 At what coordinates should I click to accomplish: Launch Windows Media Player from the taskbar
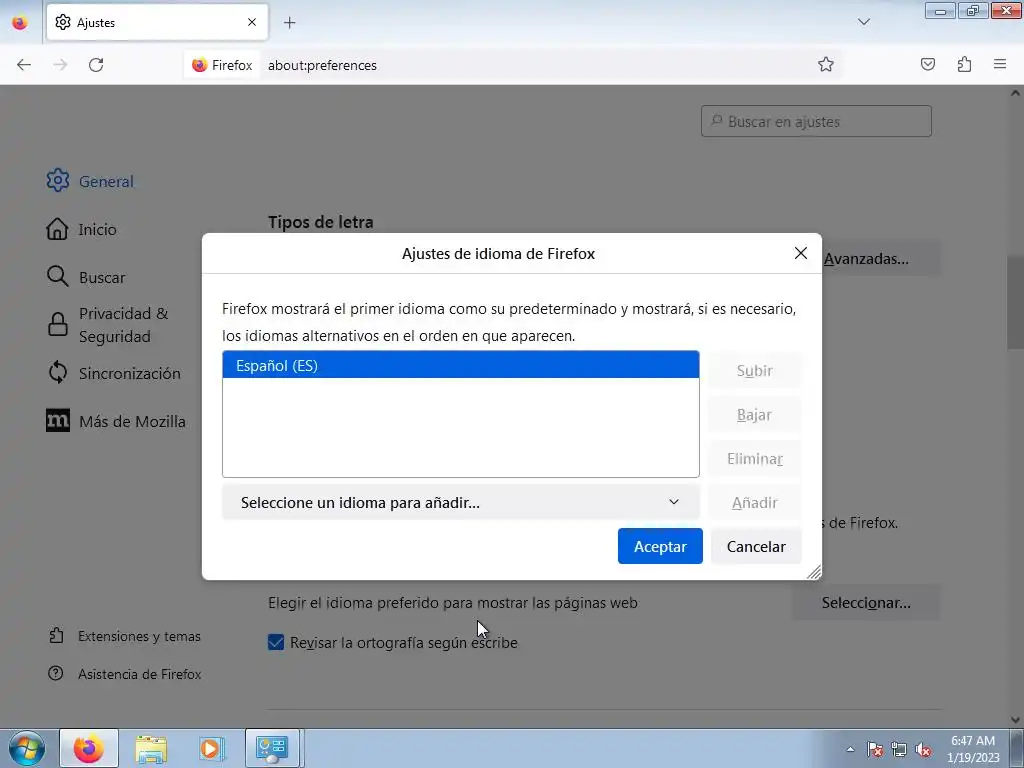point(212,748)
